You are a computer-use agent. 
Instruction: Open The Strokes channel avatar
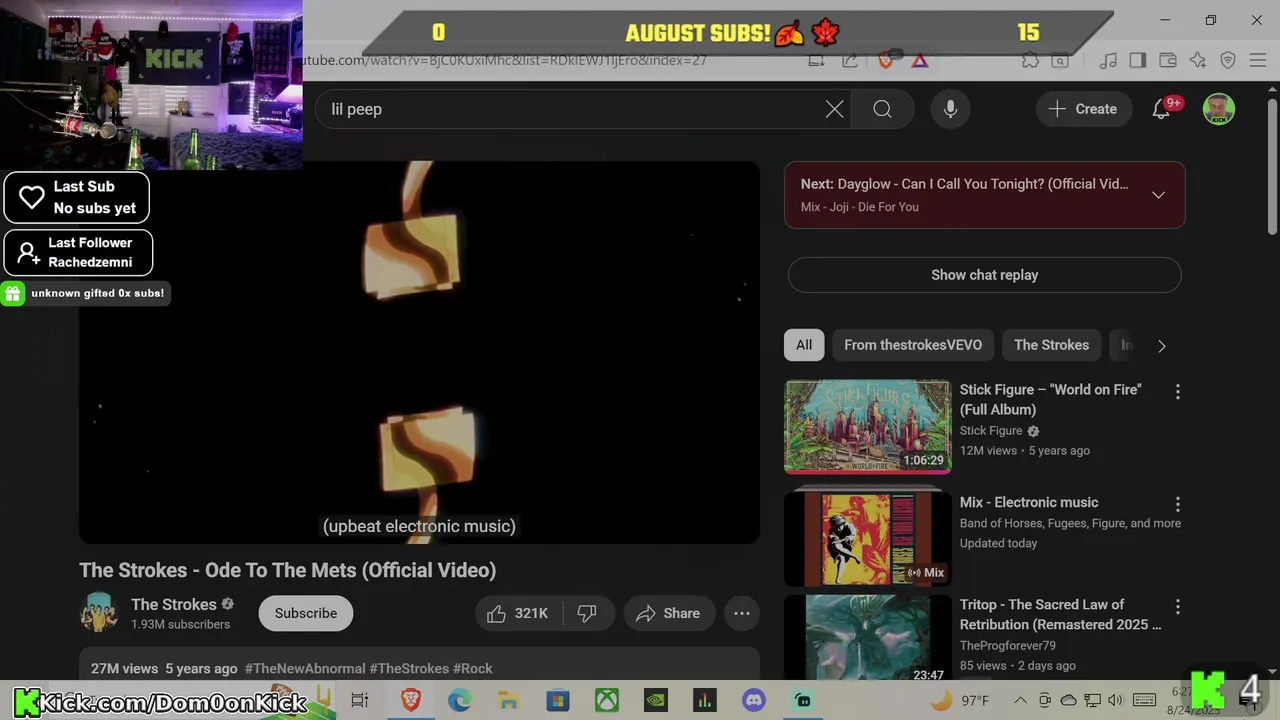99,613
